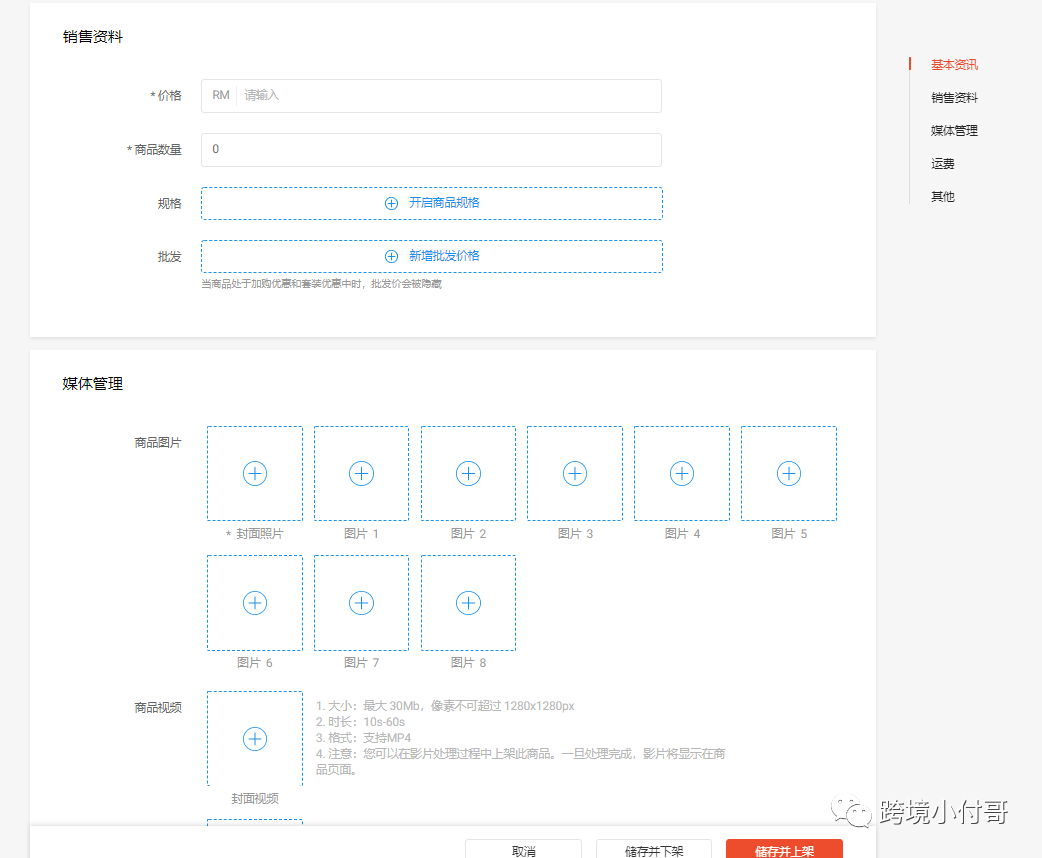Jump to 销售资料 in side navigation
The image size is (1042, 858).
(954, 98)
